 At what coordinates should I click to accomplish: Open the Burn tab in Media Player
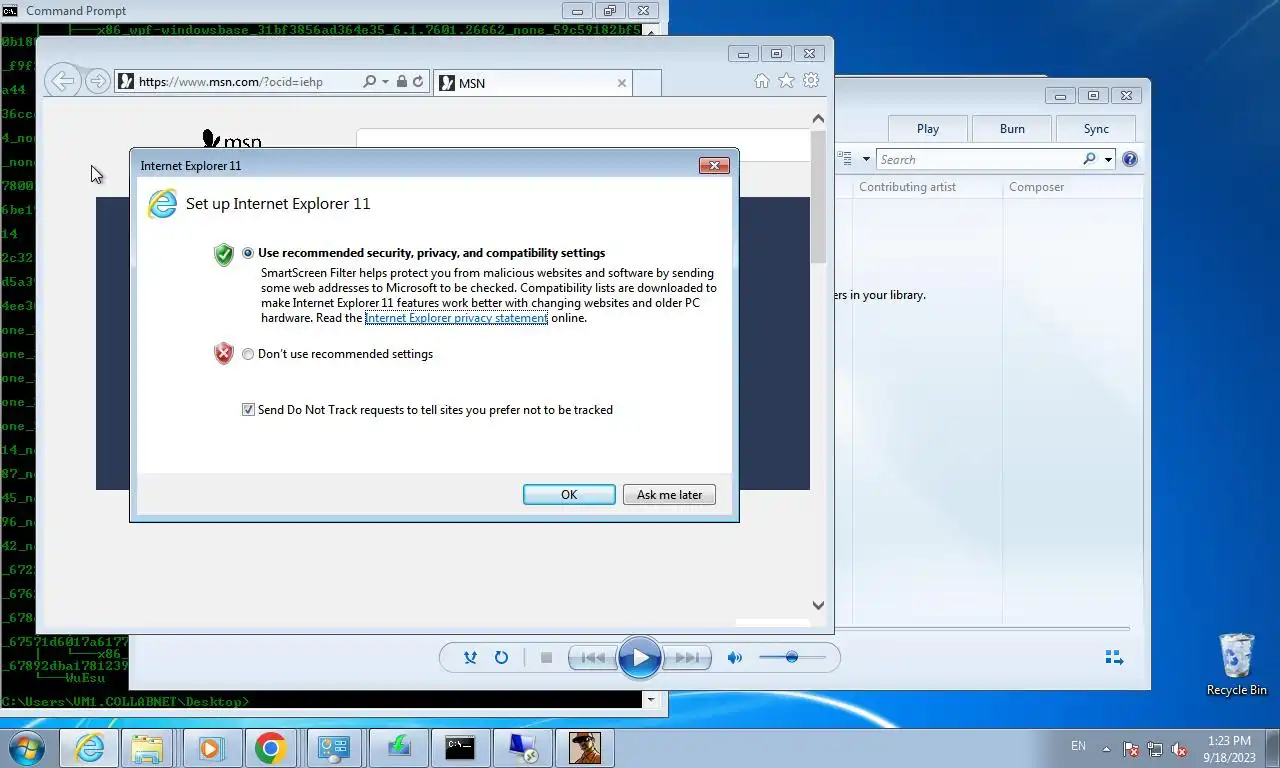pyautogui.click(x=1012, y=129)
